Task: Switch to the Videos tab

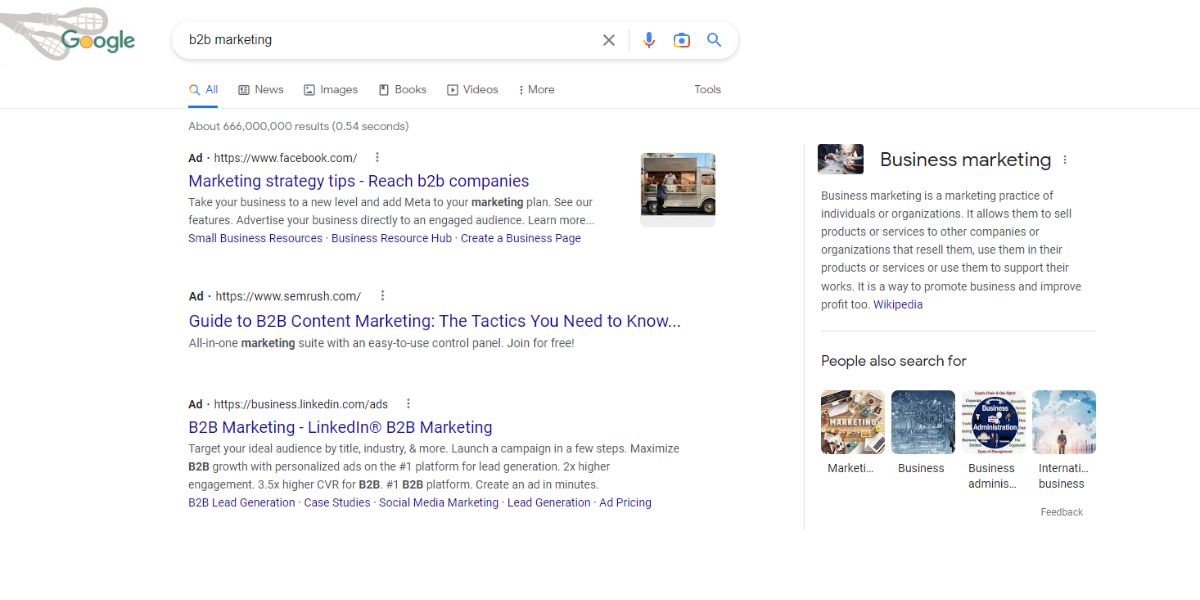Action: [x=472, y=90]
